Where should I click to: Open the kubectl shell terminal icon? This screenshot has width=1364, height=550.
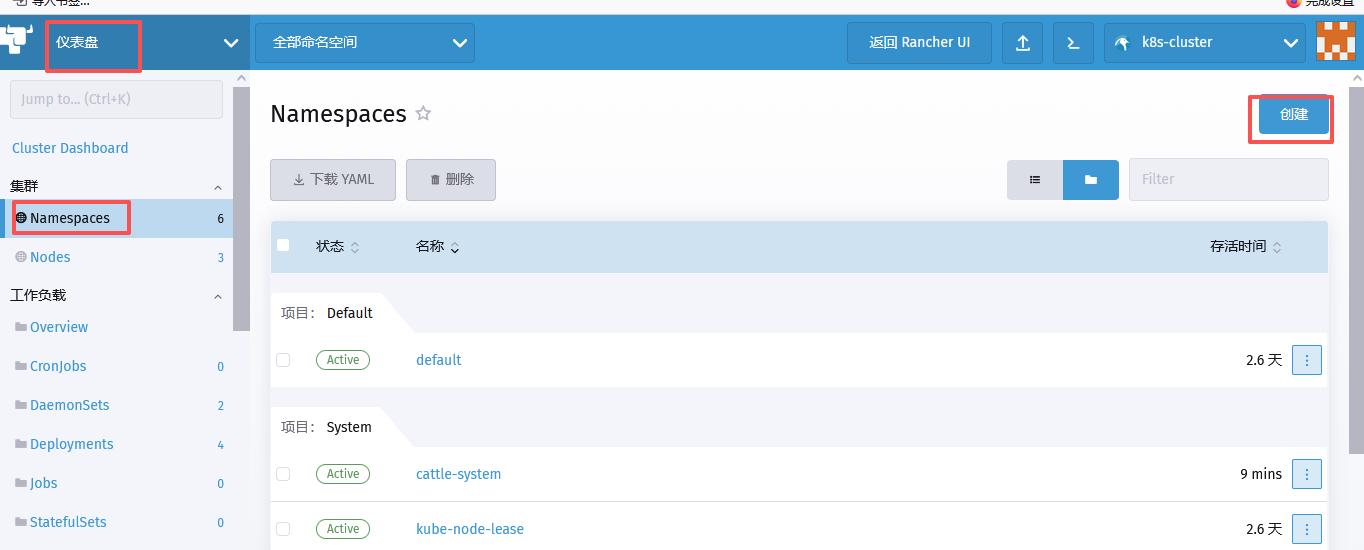(x=1073, y=43)
